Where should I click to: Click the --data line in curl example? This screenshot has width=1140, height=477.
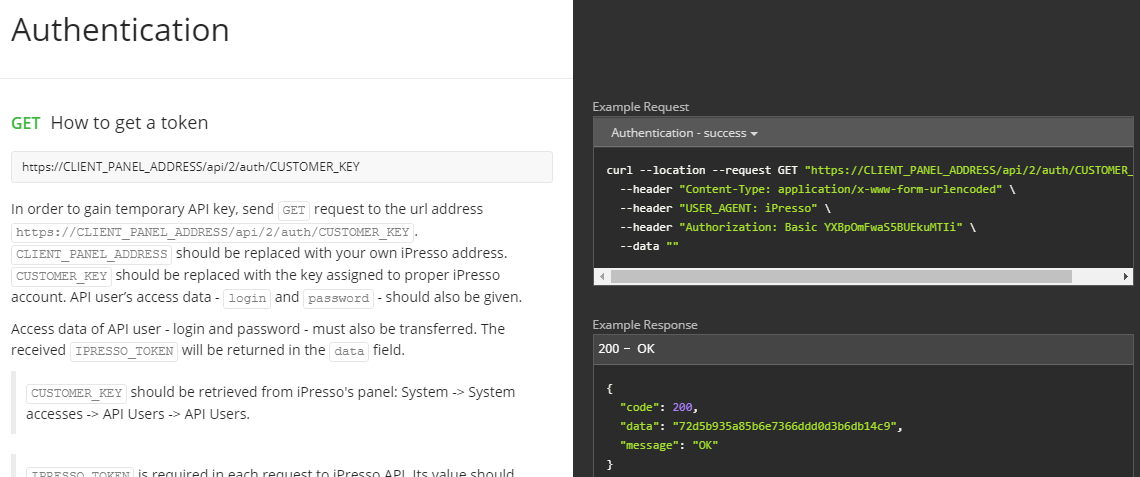click(649, 246)
